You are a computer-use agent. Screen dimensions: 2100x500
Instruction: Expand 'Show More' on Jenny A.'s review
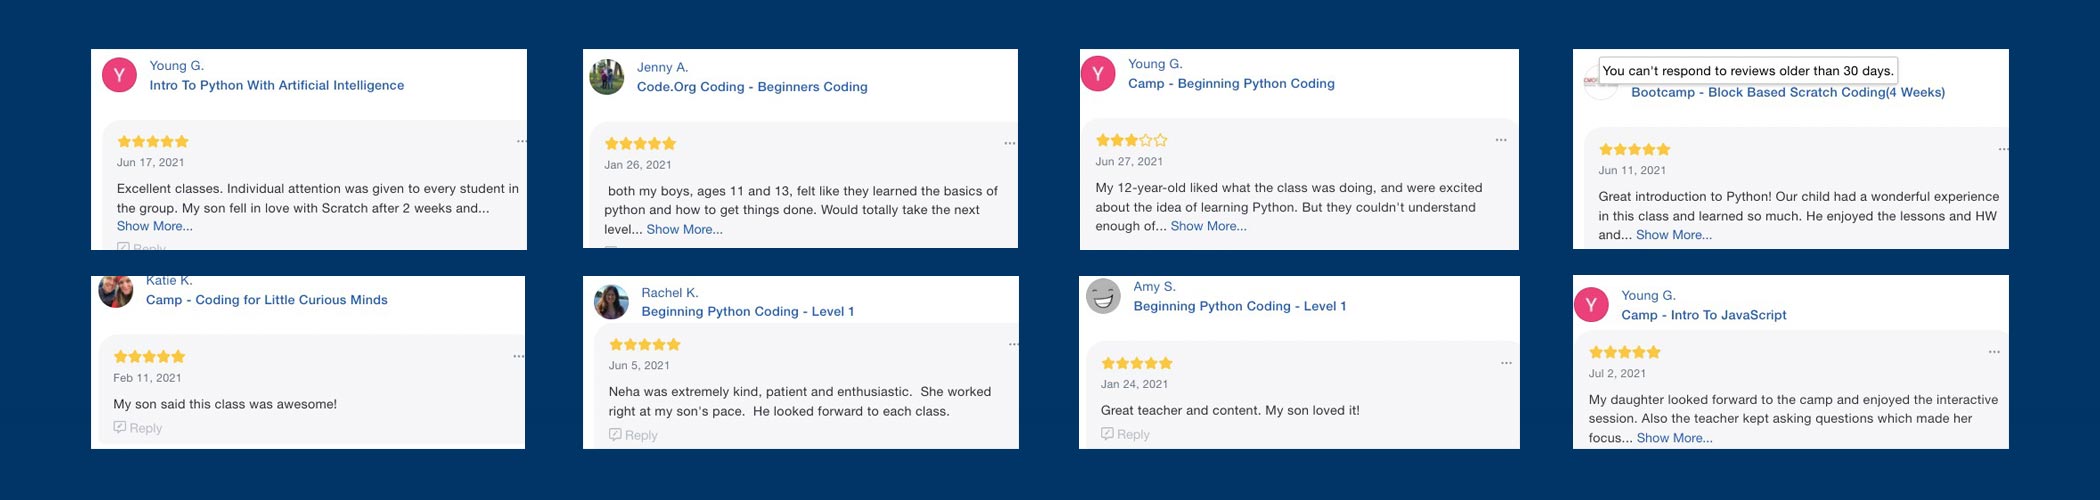684,229
